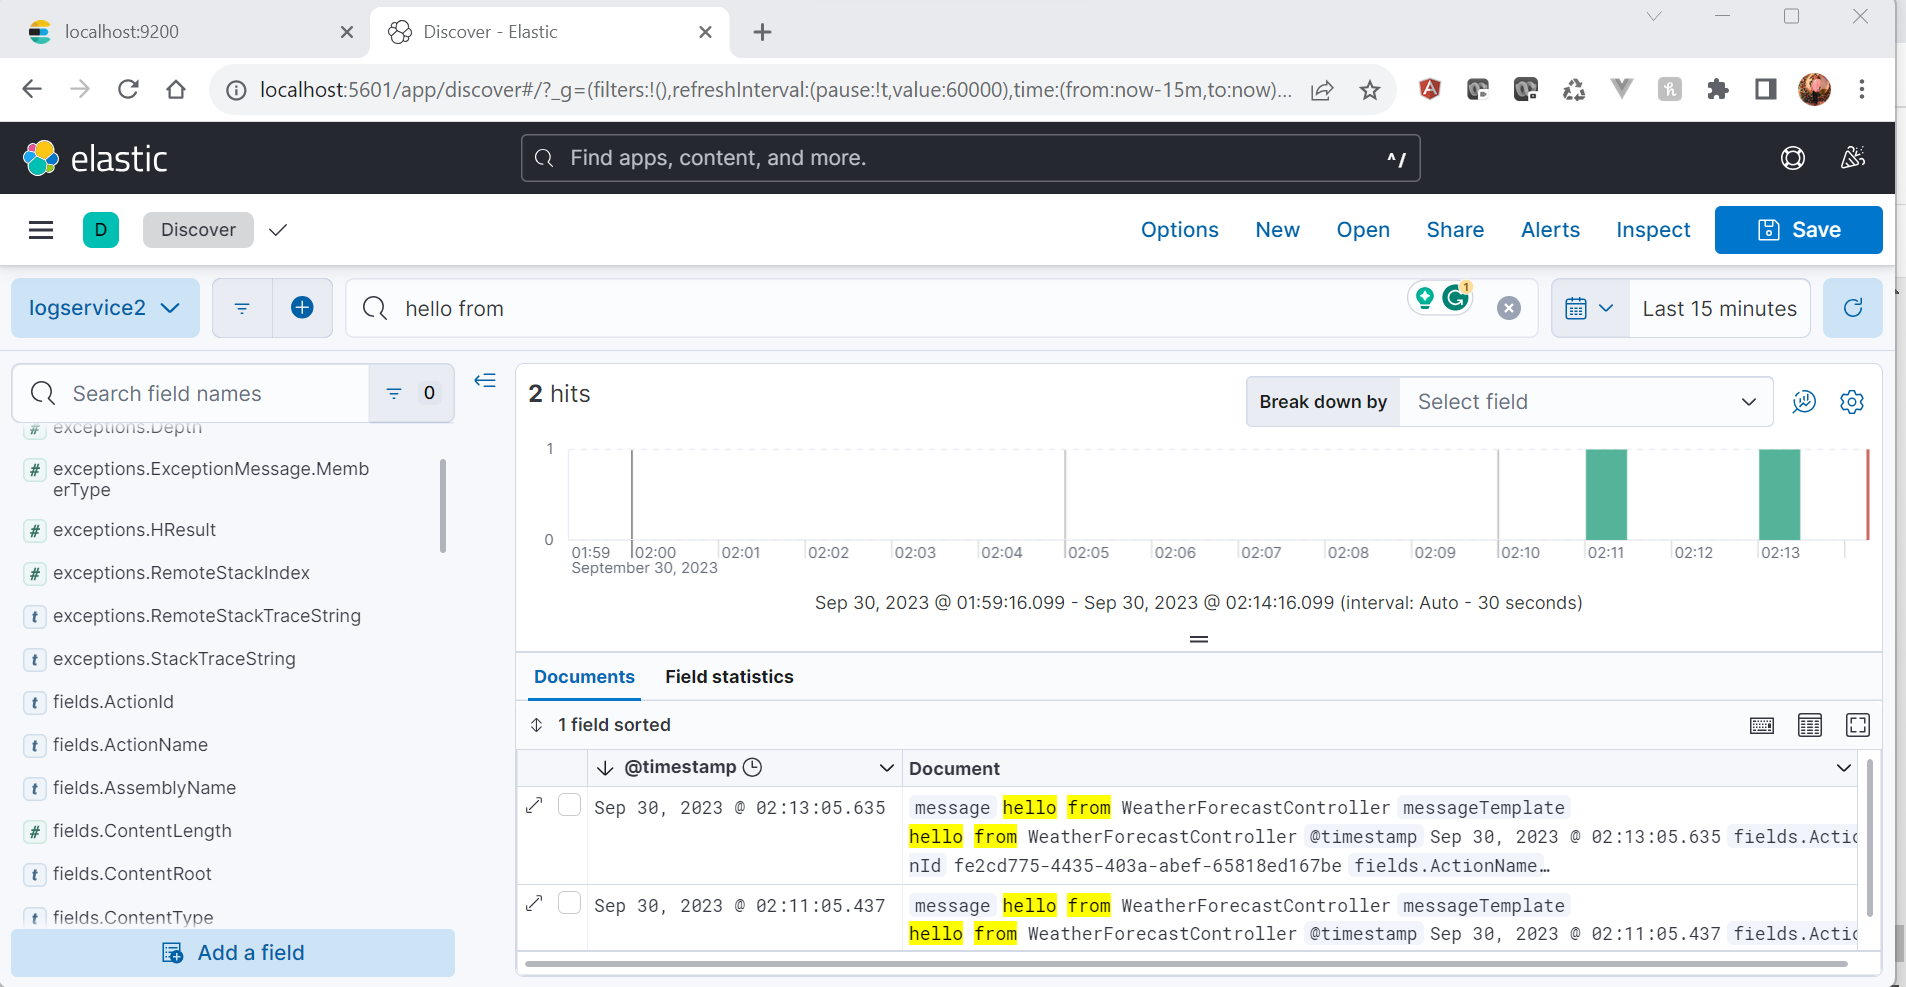1906x987 pixels.
Task: Click the Add a field button
Action: click(x=232, y=952)
